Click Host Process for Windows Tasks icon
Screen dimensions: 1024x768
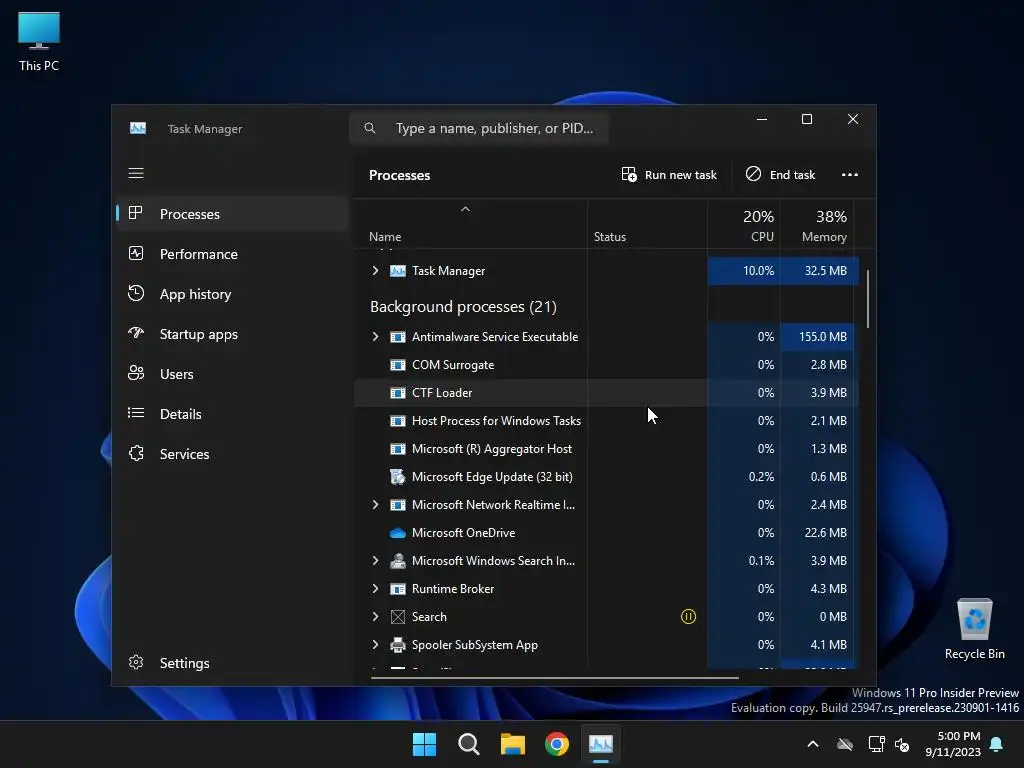pyautogui.click(x=398, y=421)
